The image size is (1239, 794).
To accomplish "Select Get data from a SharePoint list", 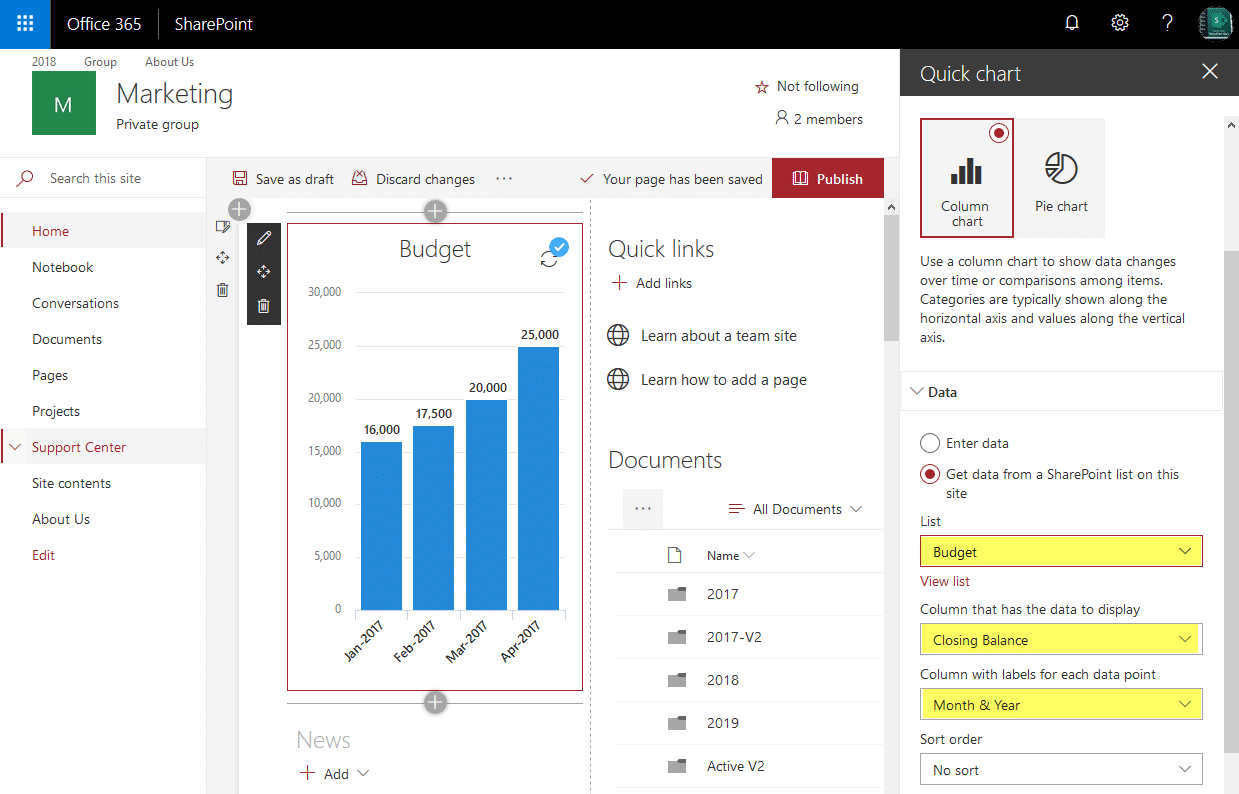I will 929,474.
